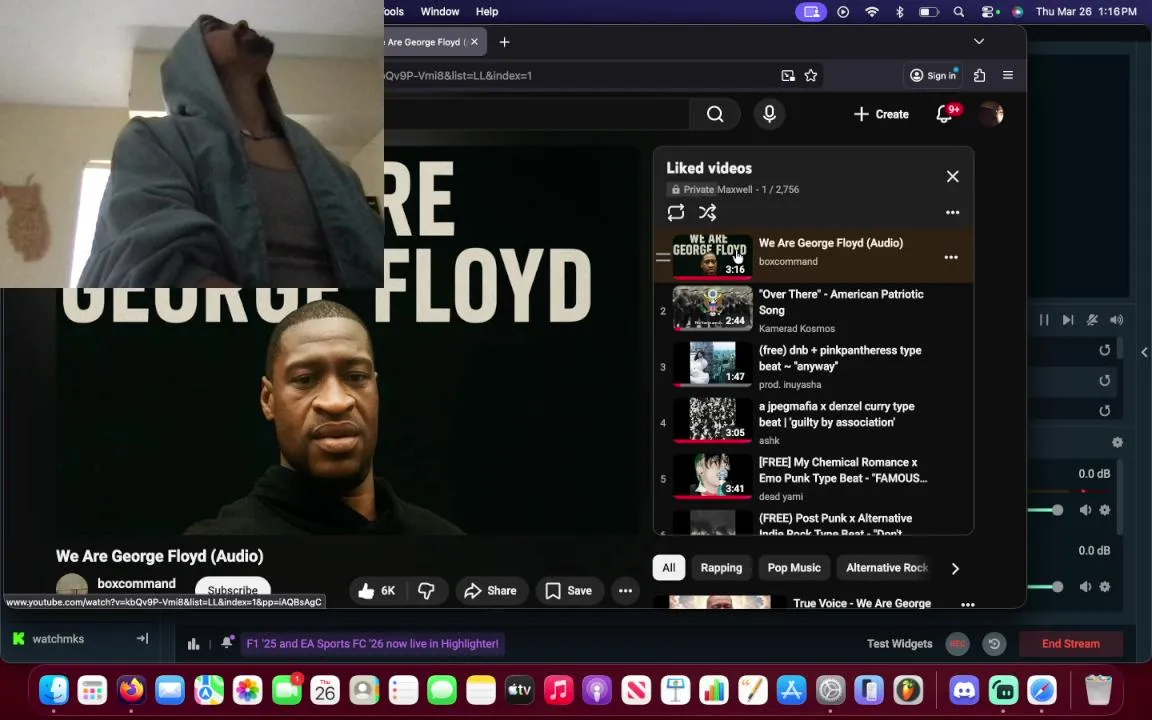Bookmark this page with the star icon

(x=810, y=75)
